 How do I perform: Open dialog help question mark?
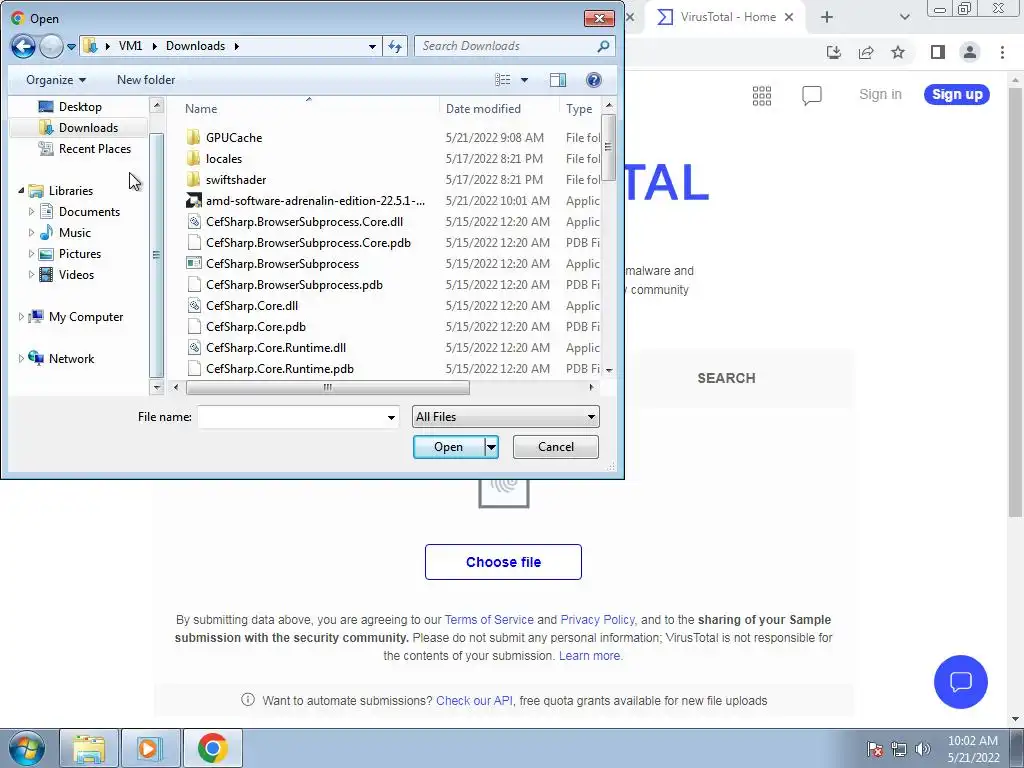[594, 80]
